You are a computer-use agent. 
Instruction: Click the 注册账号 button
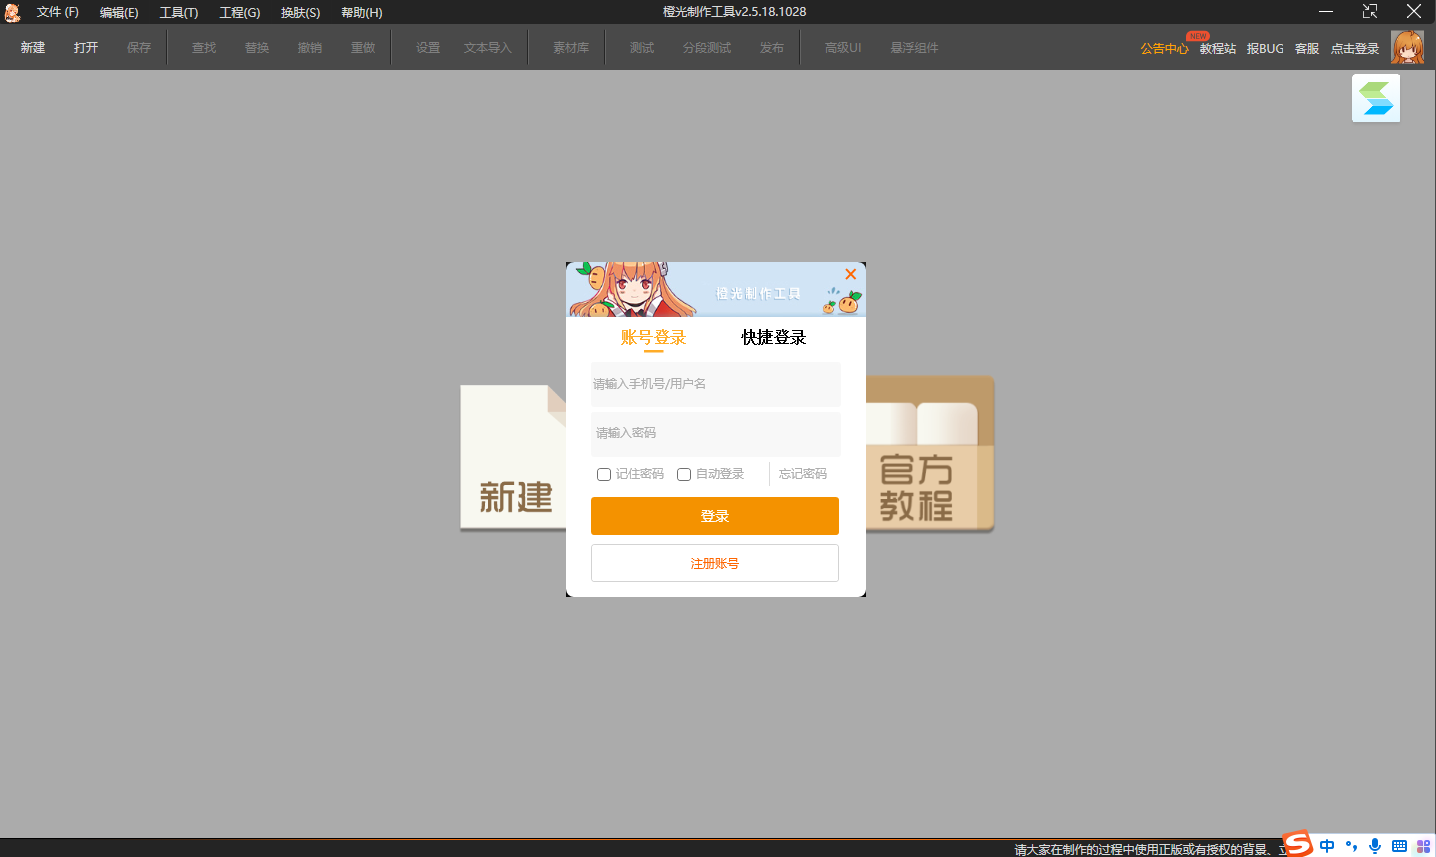coord(714,563)
